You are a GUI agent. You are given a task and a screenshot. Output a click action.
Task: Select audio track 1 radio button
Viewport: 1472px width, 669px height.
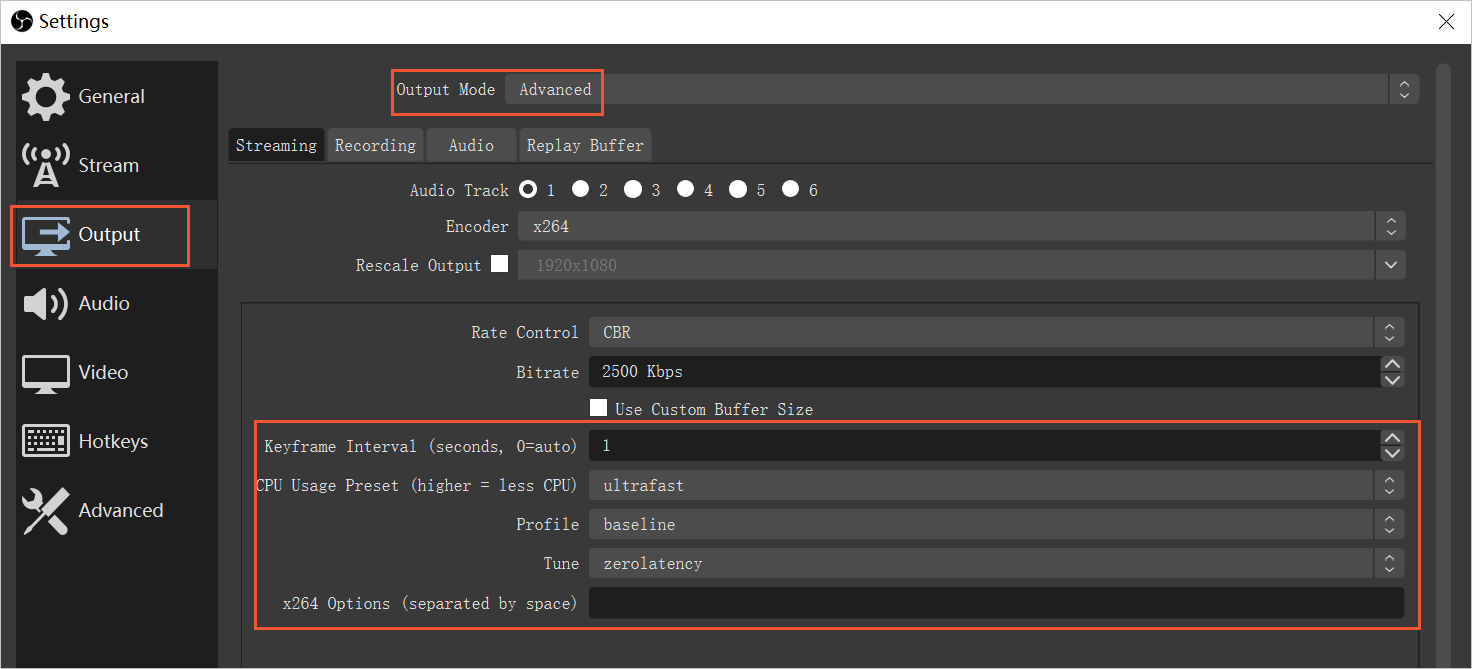coord(528,189)
